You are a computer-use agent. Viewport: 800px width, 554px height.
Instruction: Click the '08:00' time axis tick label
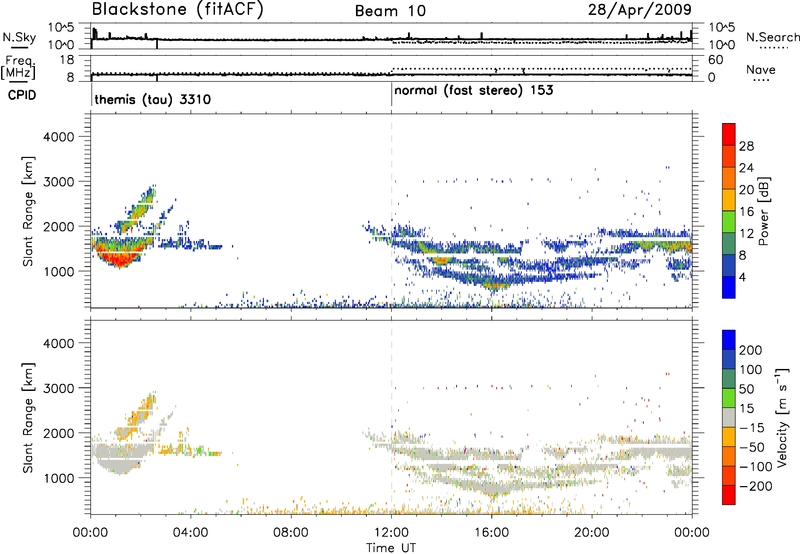(290, 533)
